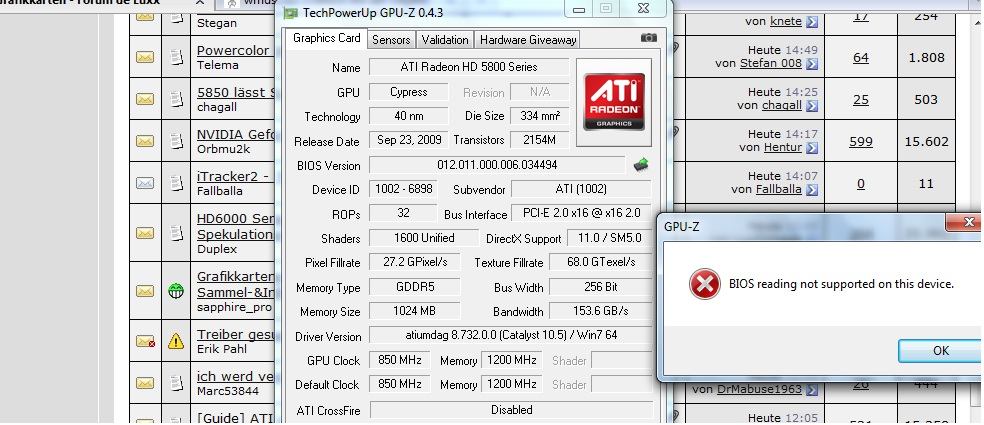Switch to the Sensors tab
Screen dimensions: 984x425
click(x=391, y=40)
